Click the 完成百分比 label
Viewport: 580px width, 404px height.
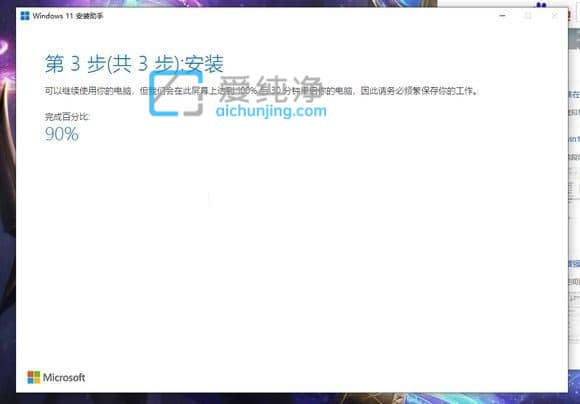click(x=67, y=117)
